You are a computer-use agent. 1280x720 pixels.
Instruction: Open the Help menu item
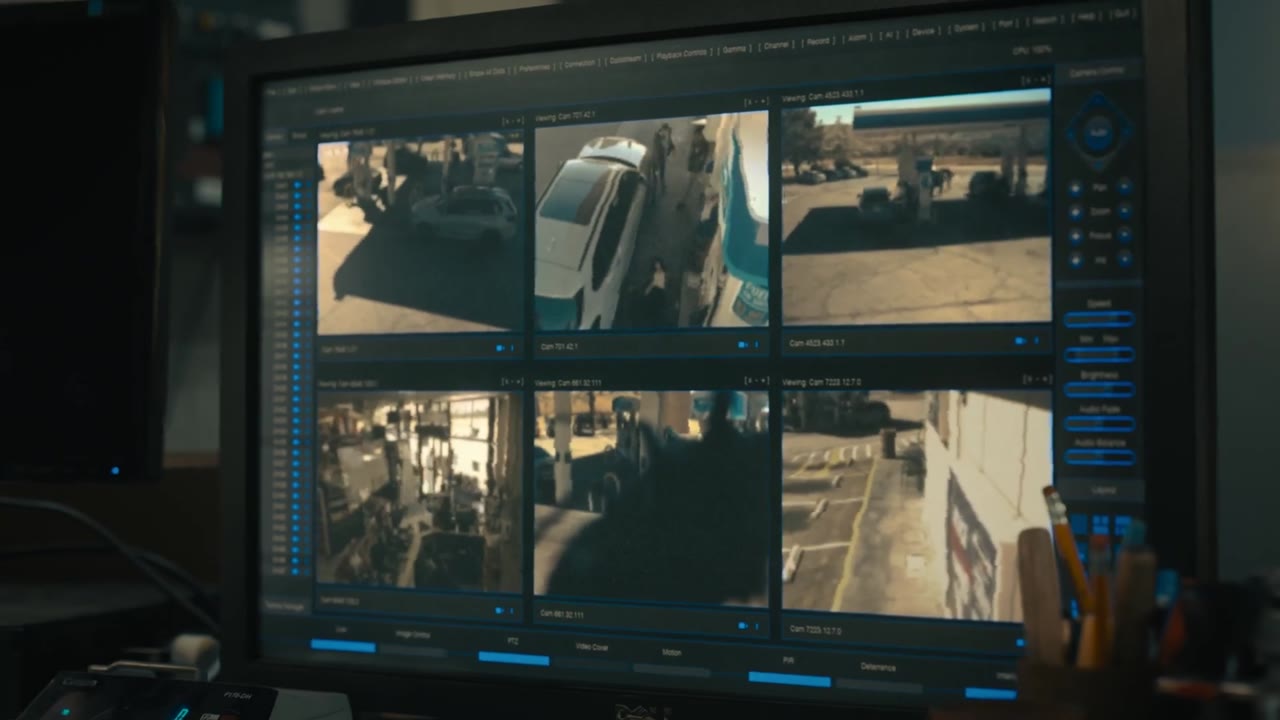(1086, 17)
